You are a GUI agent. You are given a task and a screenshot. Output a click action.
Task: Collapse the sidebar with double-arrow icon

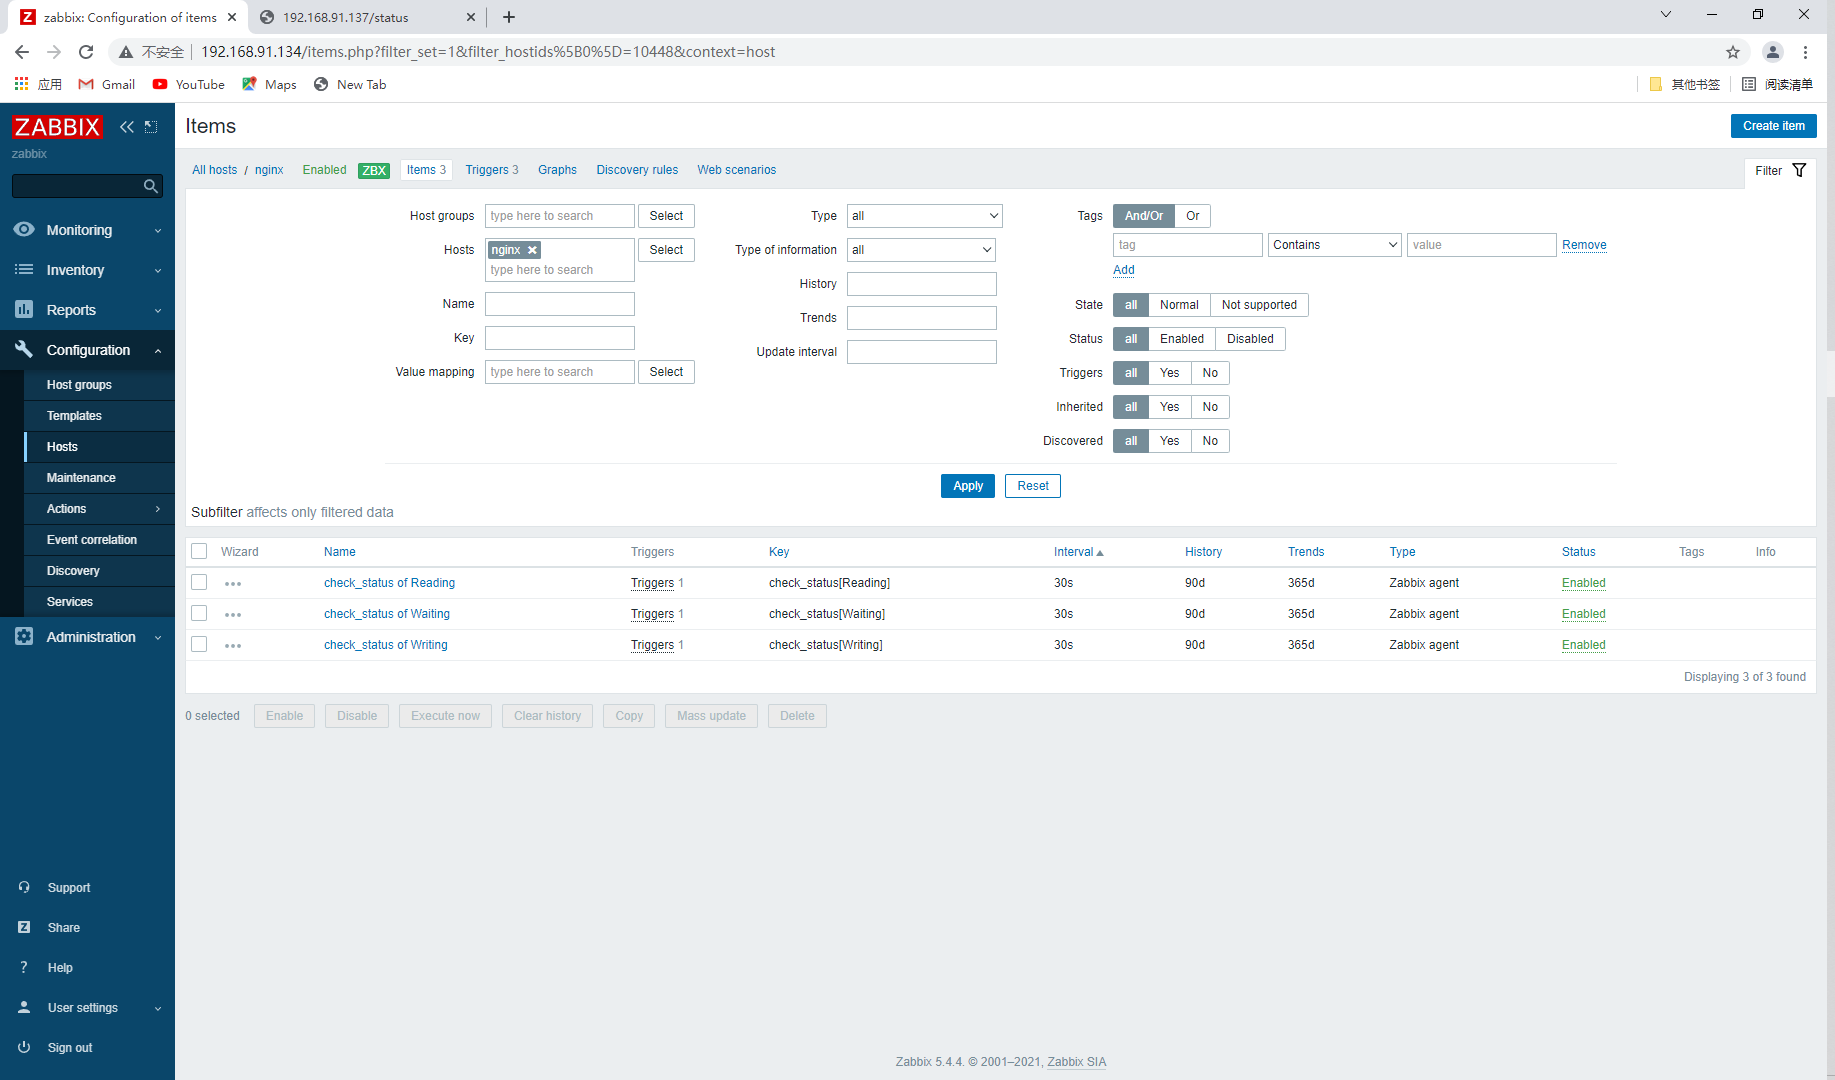(127, 127)
